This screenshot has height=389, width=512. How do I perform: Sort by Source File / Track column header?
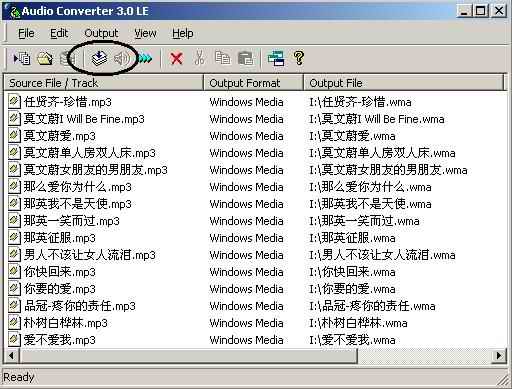tap(104, 83)
